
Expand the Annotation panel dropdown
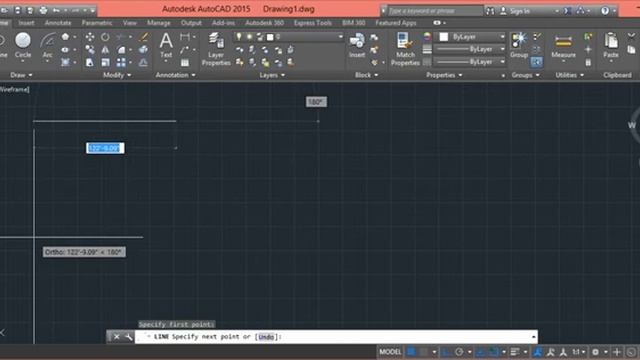[176, 75]
